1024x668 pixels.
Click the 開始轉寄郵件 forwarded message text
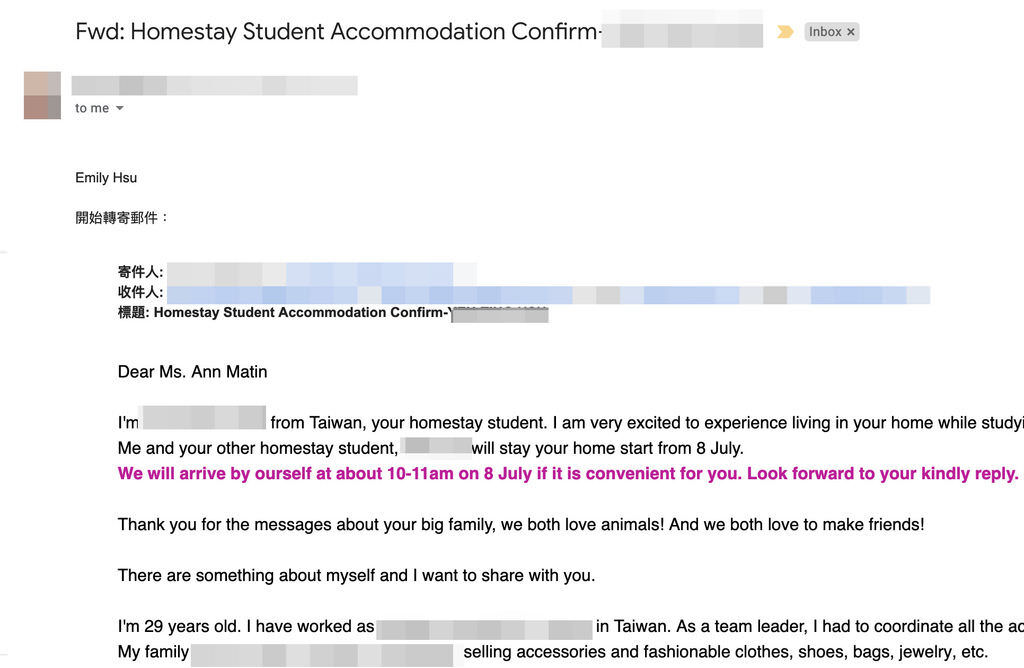point(121,218)
